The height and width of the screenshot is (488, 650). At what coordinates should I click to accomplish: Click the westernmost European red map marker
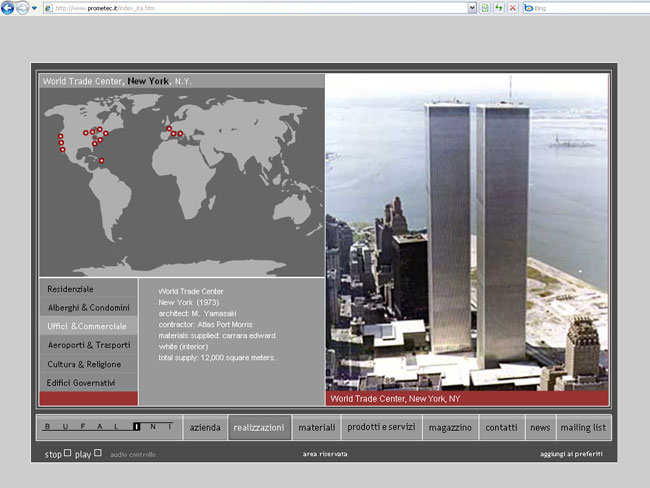pos(169,129)
